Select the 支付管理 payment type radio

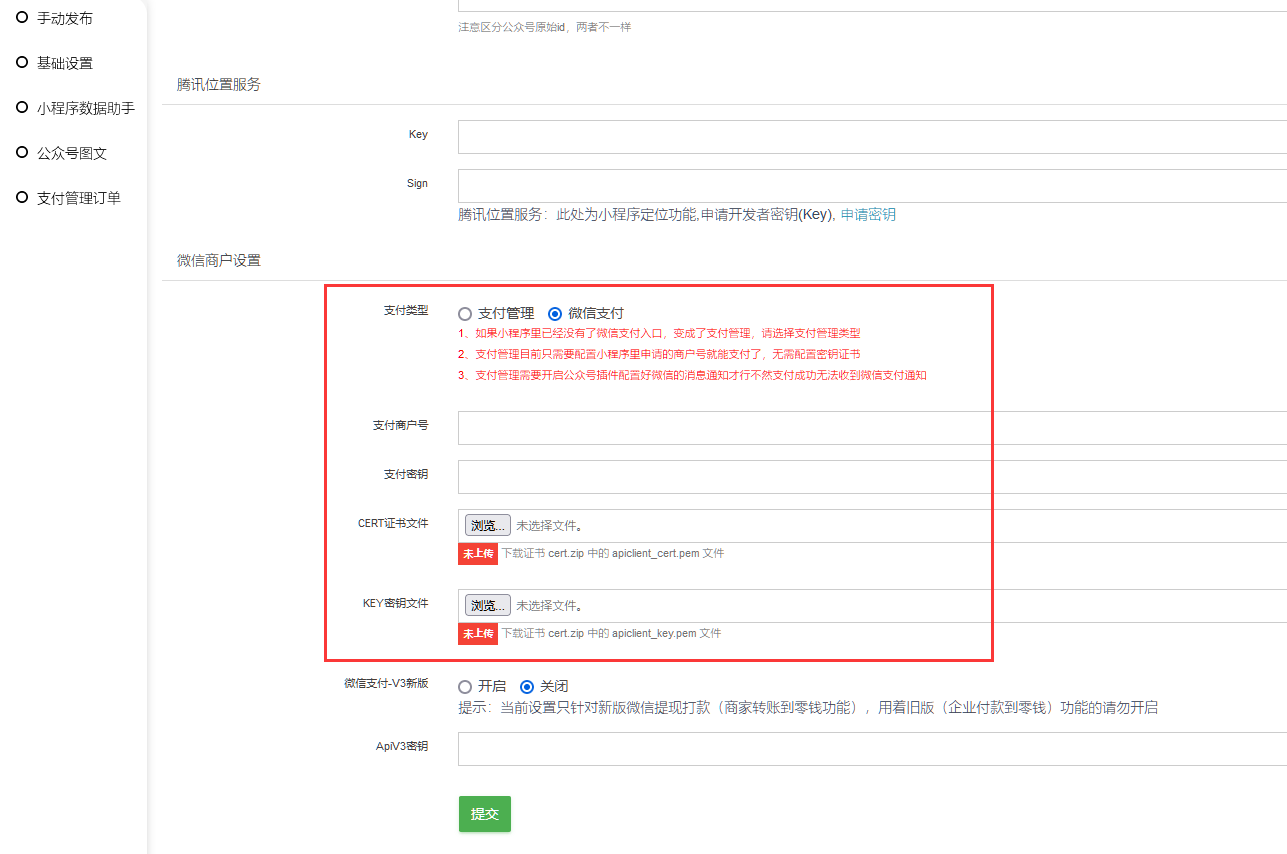pos(465,313)
